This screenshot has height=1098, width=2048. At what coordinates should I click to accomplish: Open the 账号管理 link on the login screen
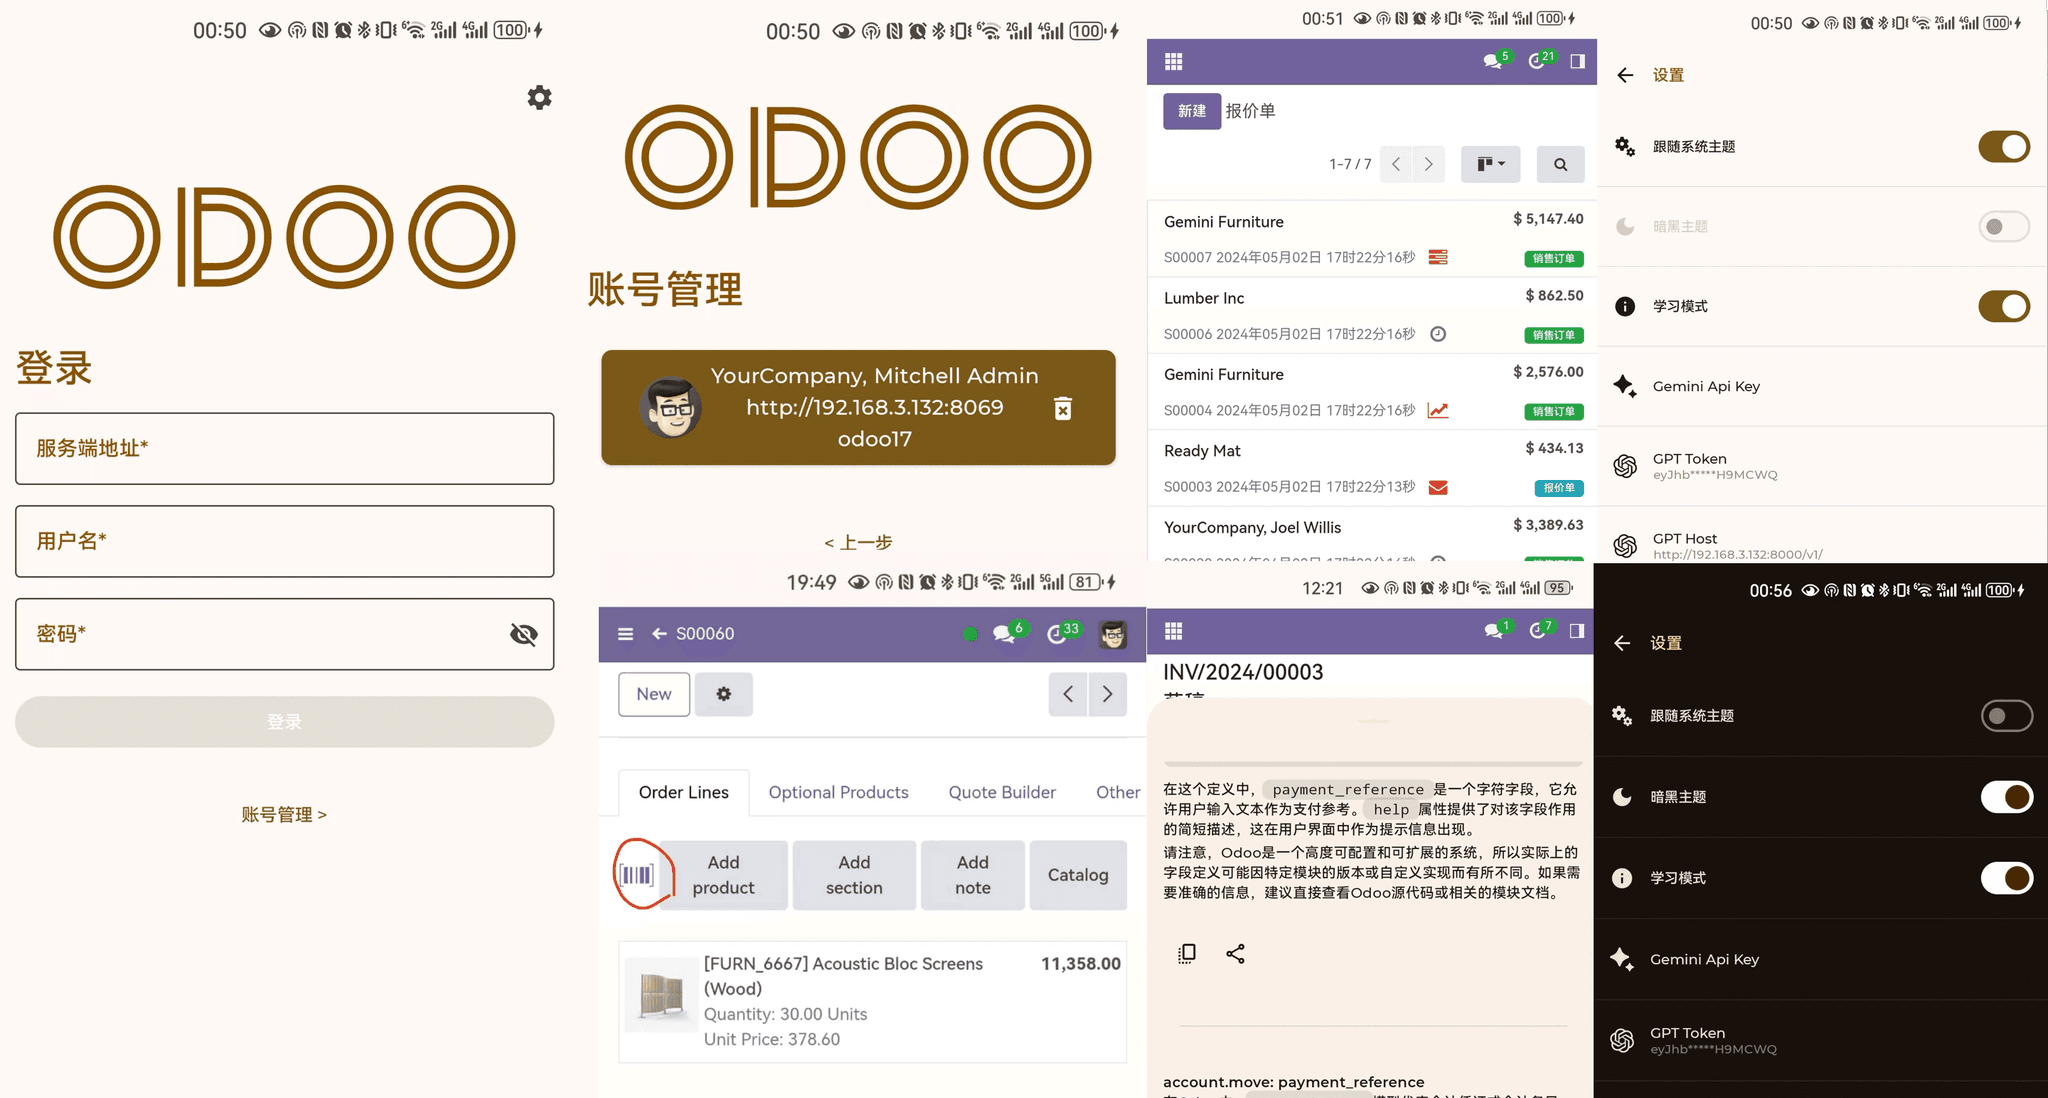tap(284, 814)
